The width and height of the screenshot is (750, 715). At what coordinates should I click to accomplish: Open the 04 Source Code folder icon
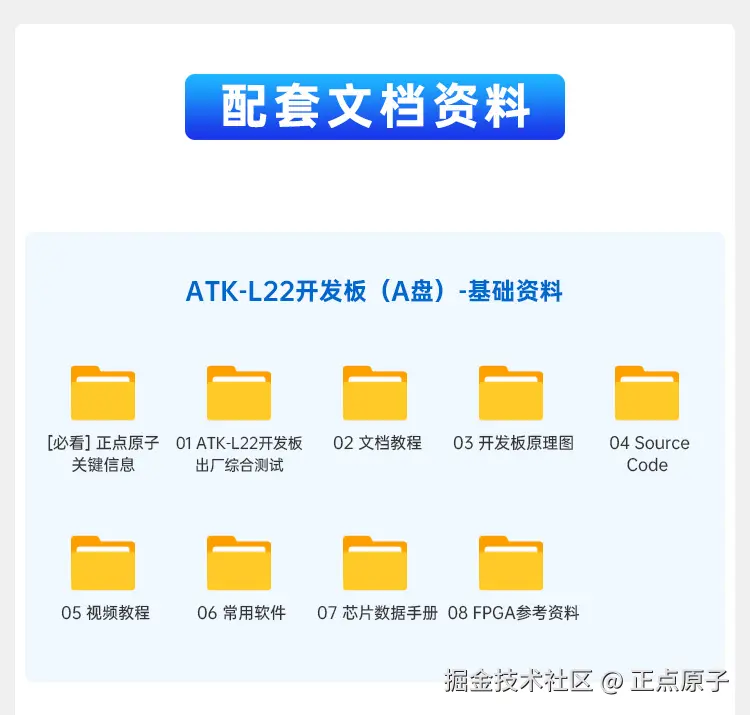click(x=647, y=393)
